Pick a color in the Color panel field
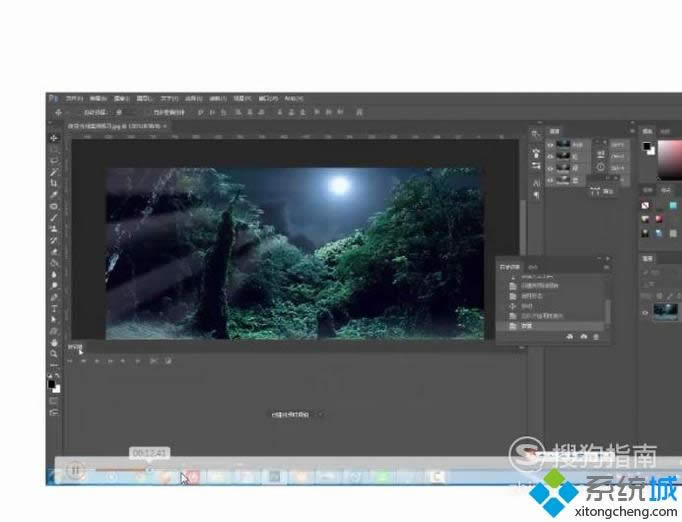The image size is (682, 522). tap(670, 160)
